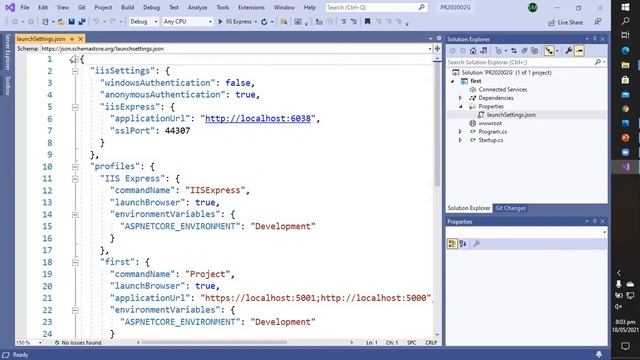Open Live Share session
Screen dimensions: 640x360
tap(565, 22)
